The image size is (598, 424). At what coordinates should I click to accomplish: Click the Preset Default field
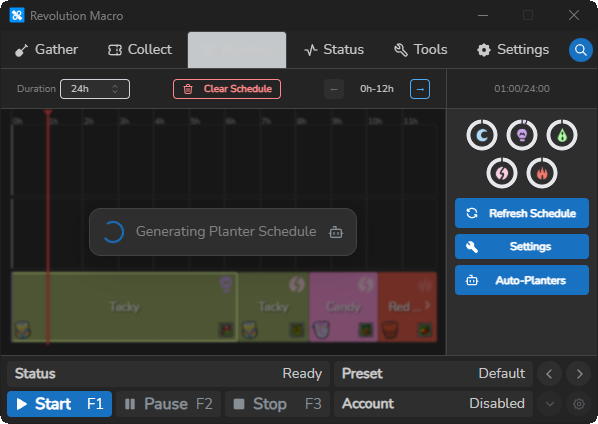(x=433, y=374)
